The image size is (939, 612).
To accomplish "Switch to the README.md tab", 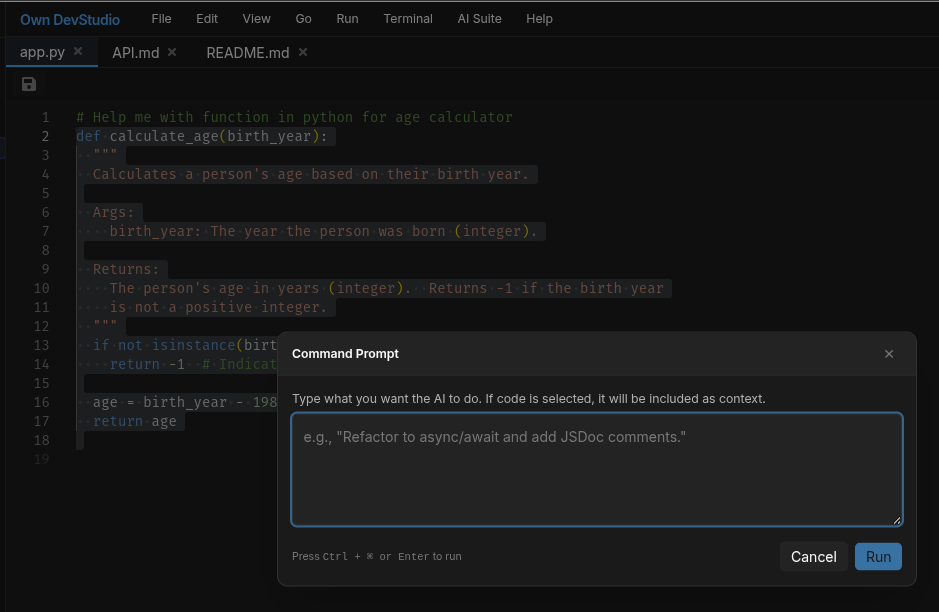I will pyautogui.click(x=247, y=52).
